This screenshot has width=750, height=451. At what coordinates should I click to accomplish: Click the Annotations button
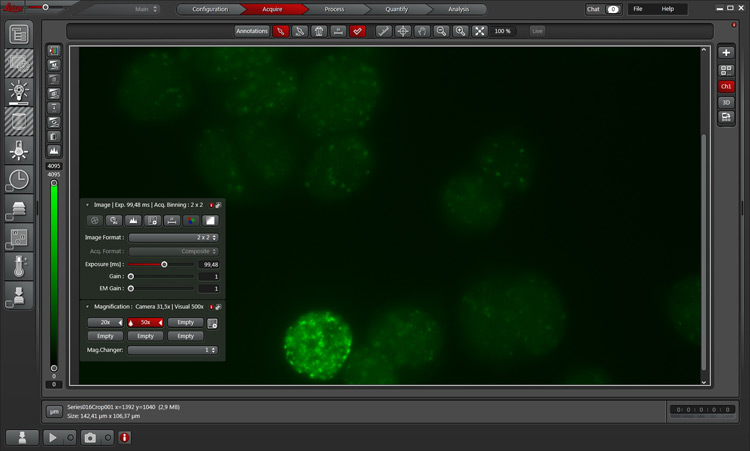(252, 31)
